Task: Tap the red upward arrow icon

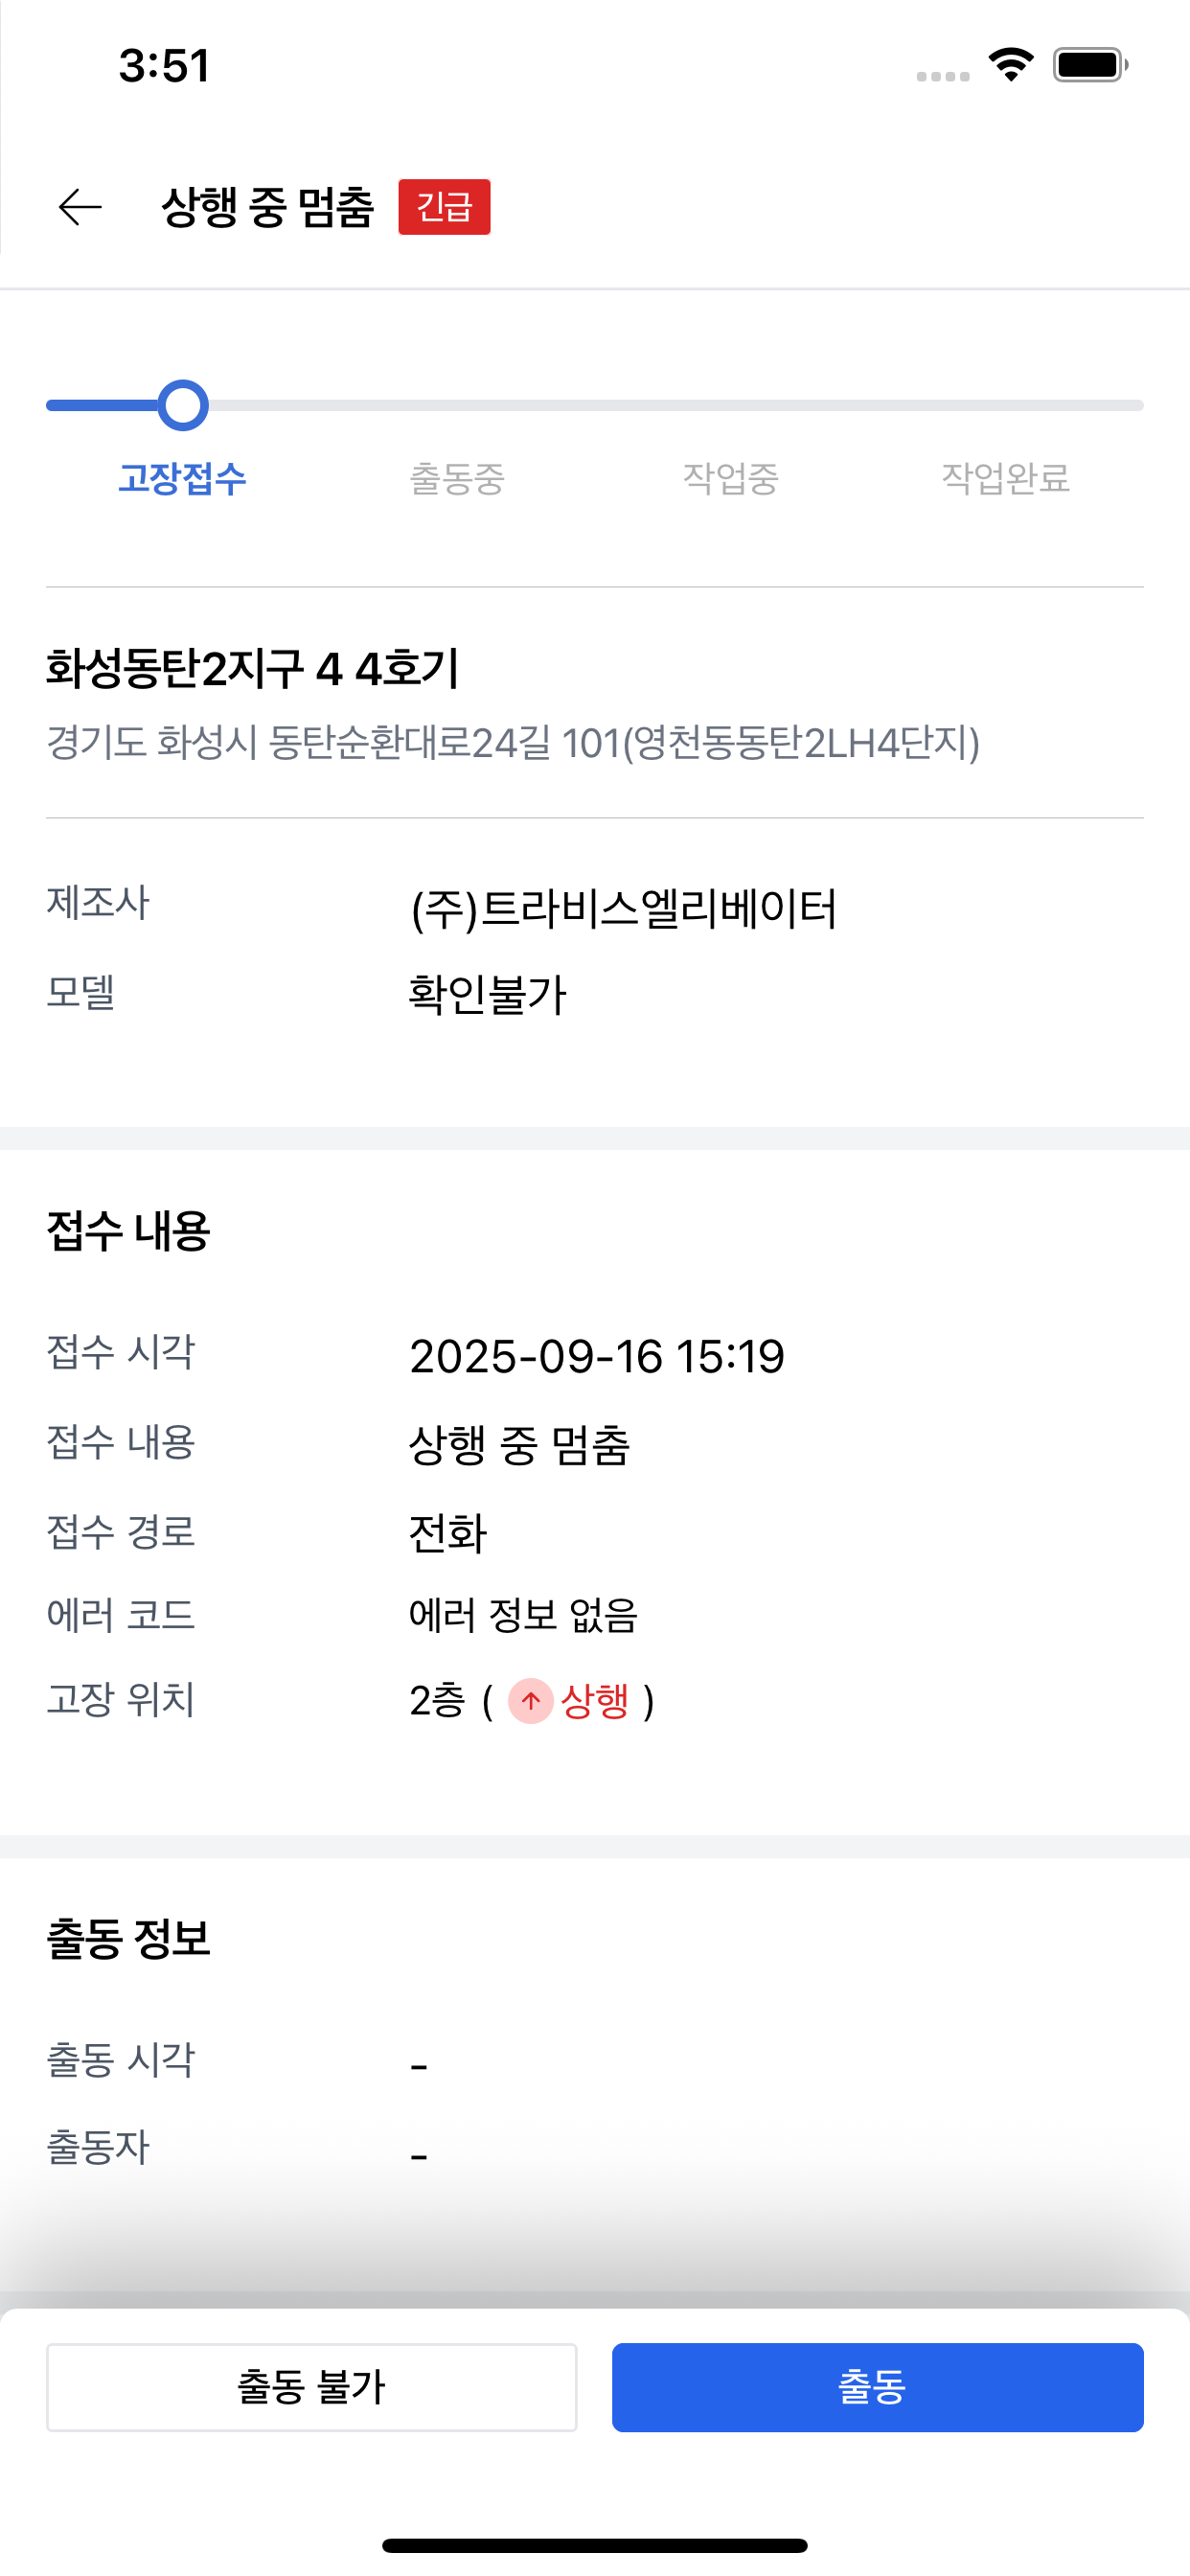Action: coord(531,1700)
